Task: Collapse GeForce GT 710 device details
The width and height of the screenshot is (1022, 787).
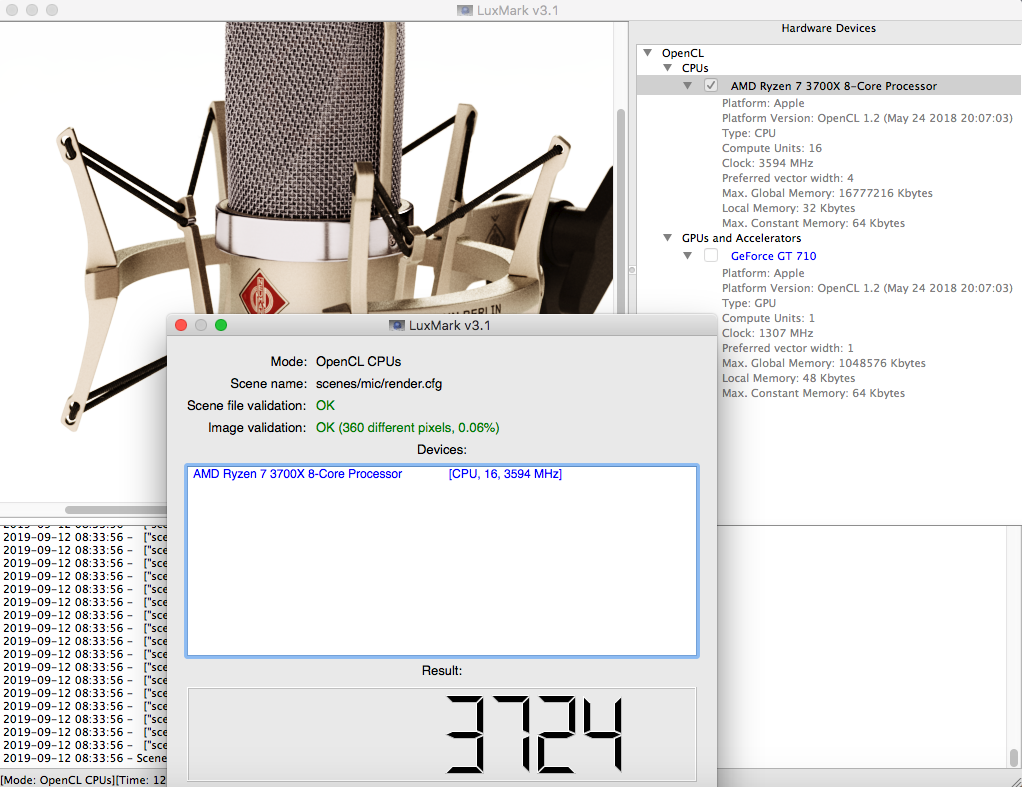Action: [x=688, y=256]
